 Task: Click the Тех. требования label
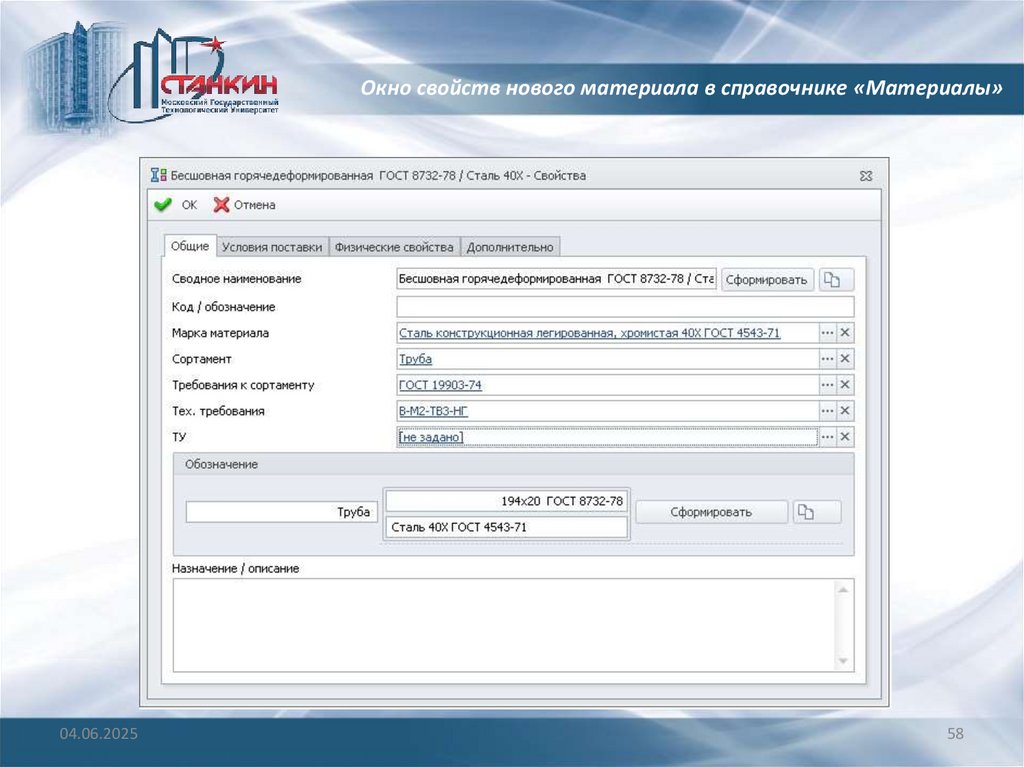(x=218, y=412)
